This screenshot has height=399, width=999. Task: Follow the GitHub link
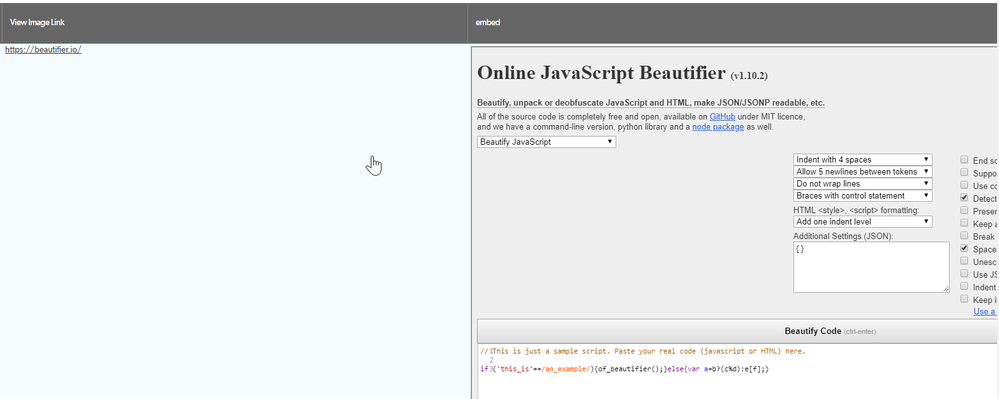click(x=722, y=117)
